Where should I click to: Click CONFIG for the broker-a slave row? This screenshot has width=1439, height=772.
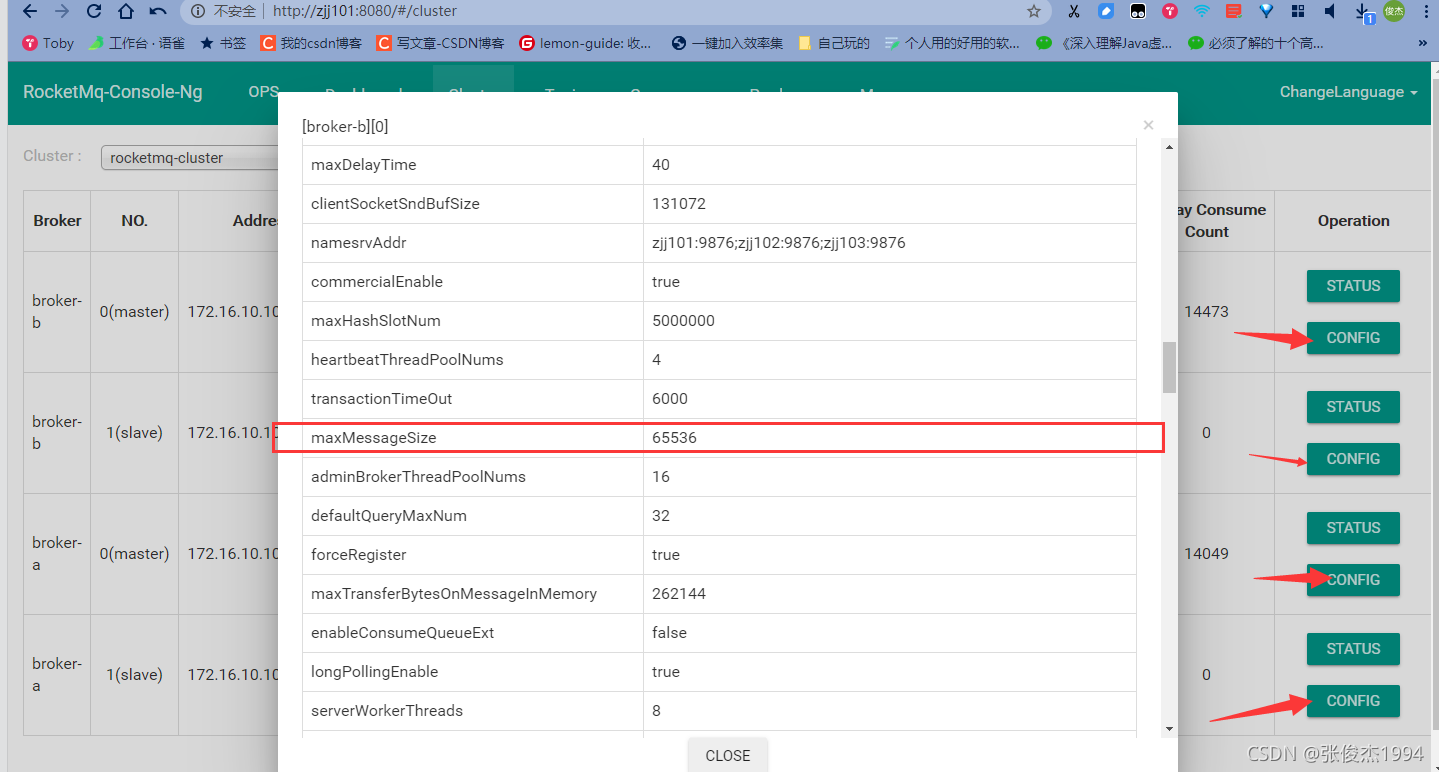(x=1353, y=701)
